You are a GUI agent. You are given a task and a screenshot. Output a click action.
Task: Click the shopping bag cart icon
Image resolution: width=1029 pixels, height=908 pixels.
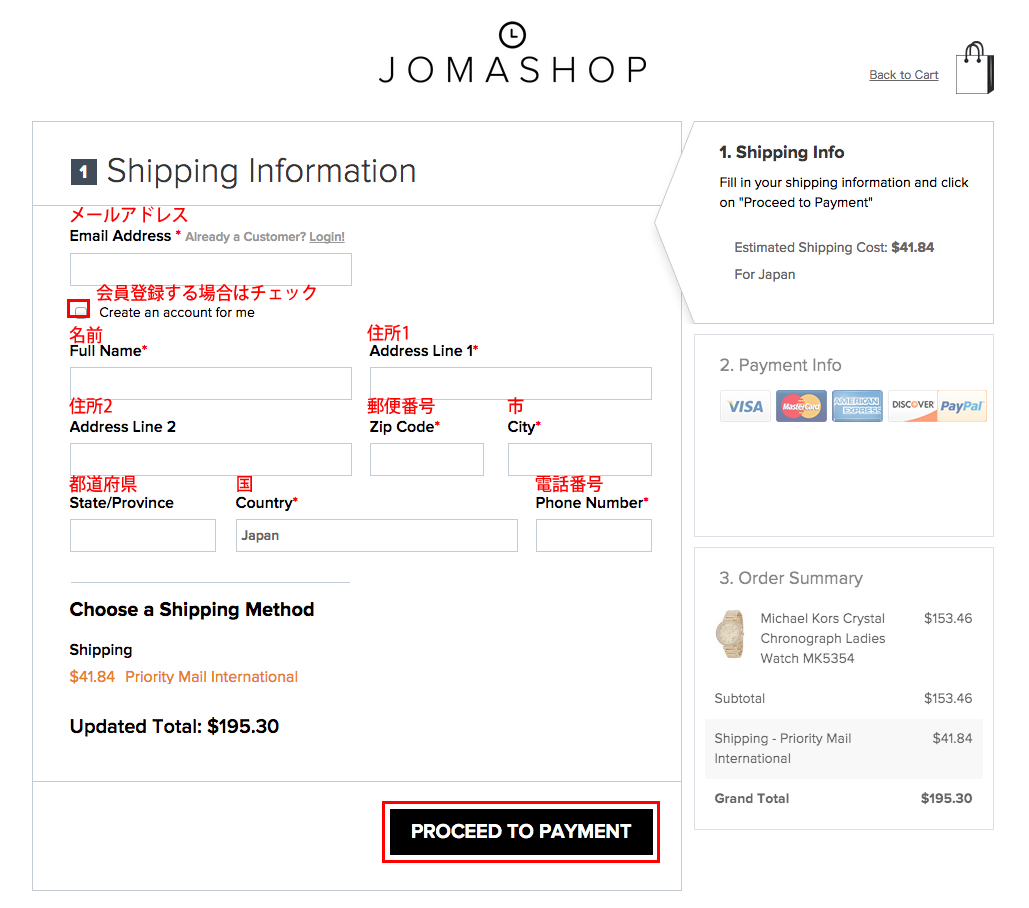(x=975, y=68)
